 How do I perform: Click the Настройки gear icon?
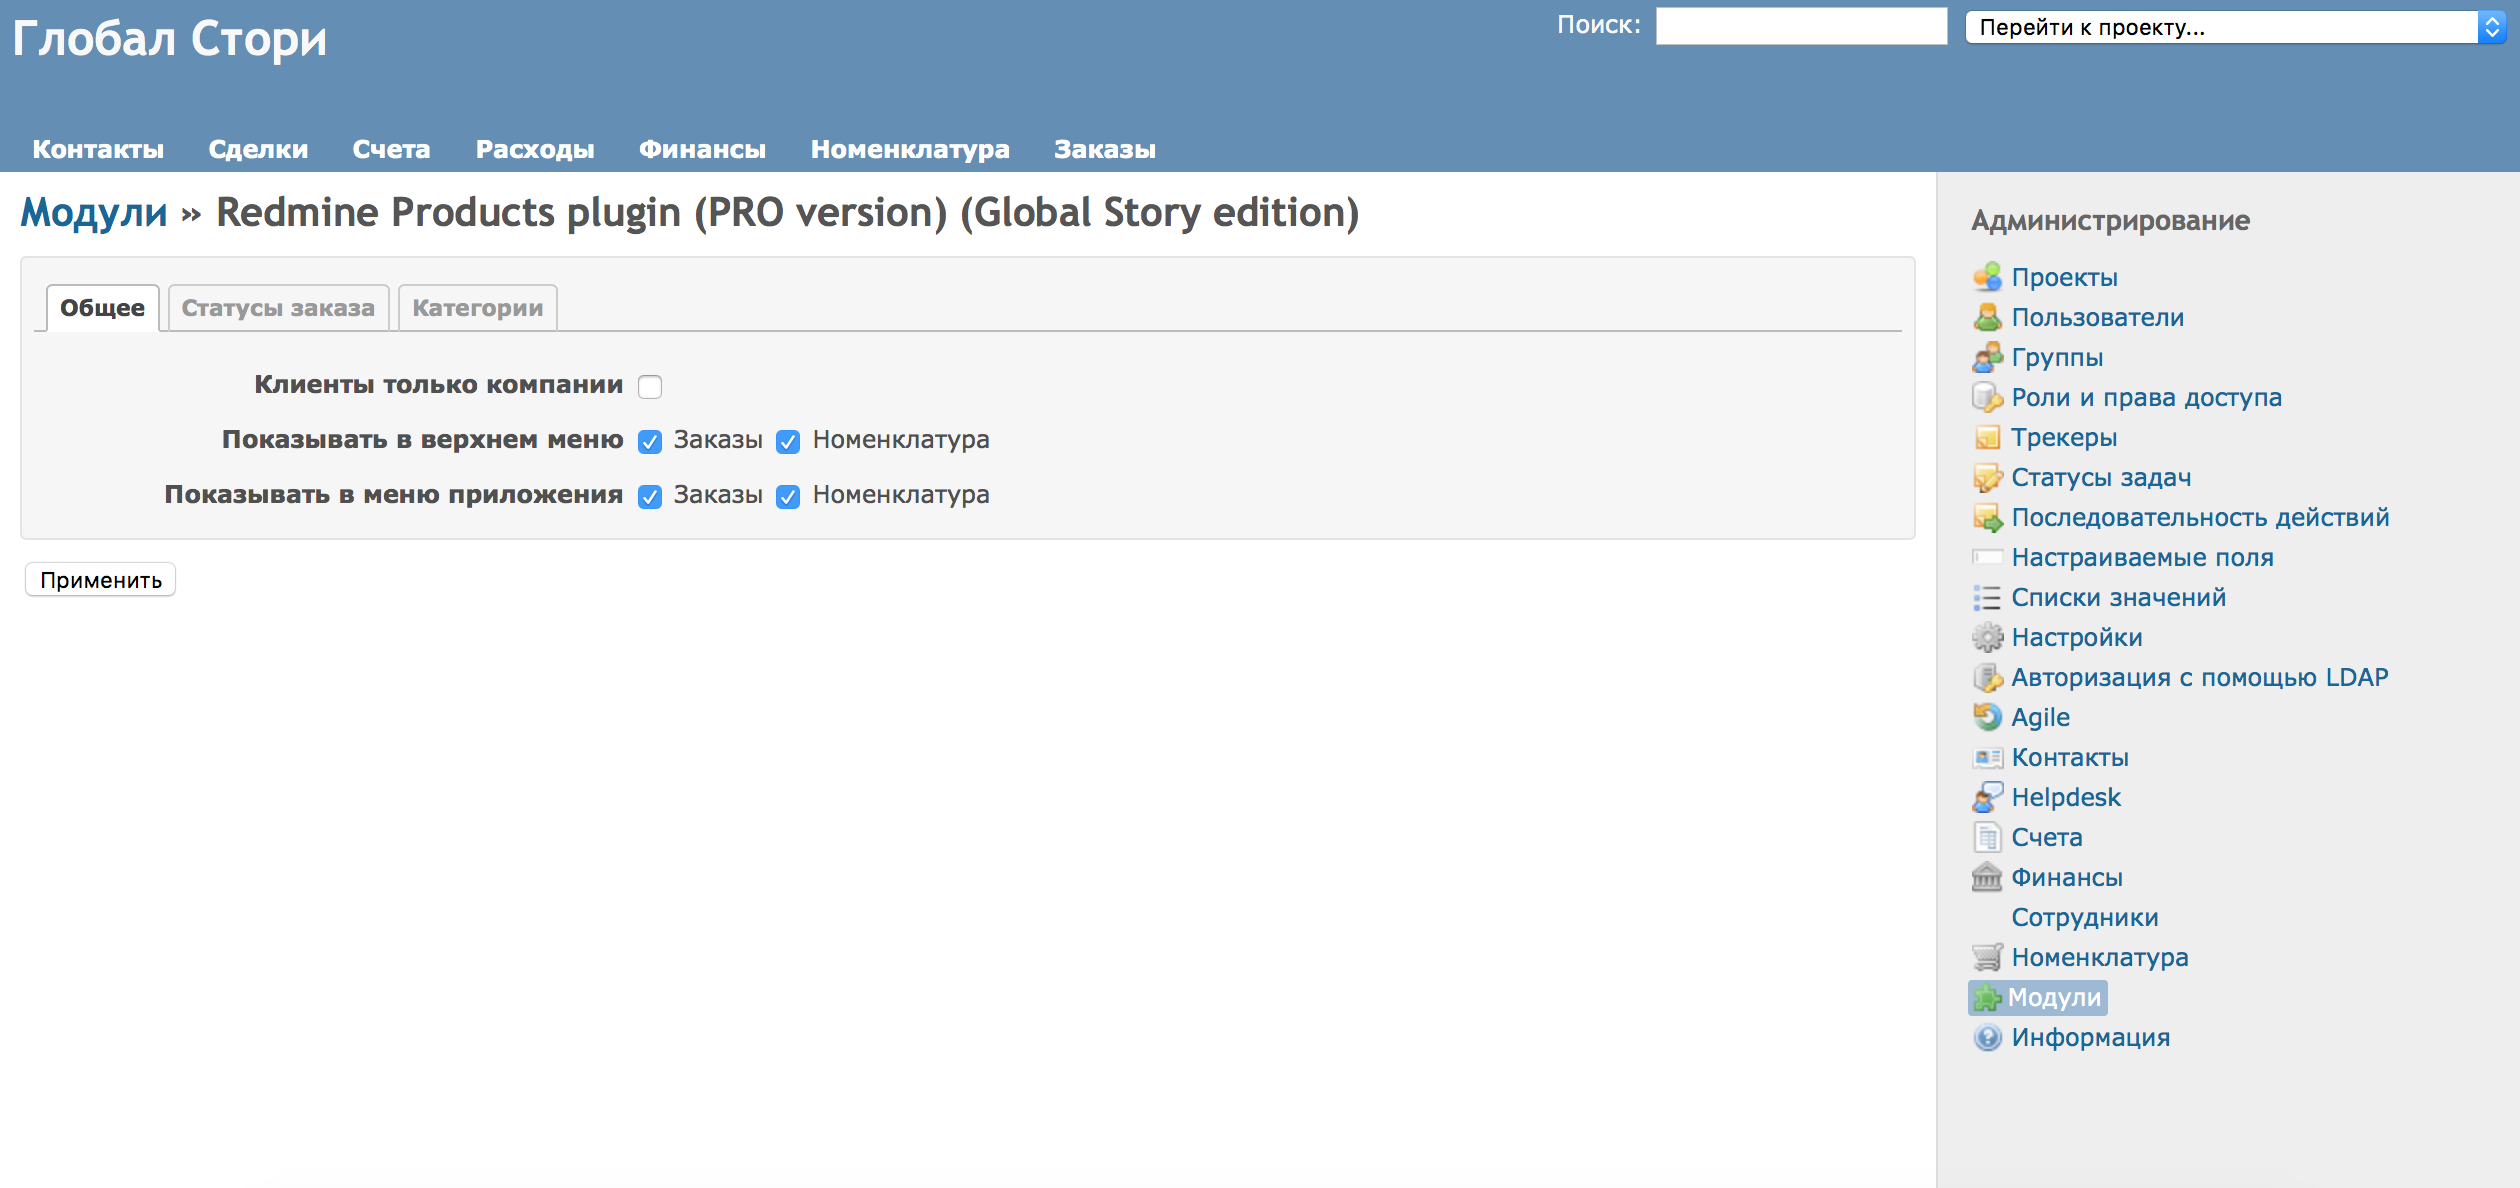(x=1987, y=637)
